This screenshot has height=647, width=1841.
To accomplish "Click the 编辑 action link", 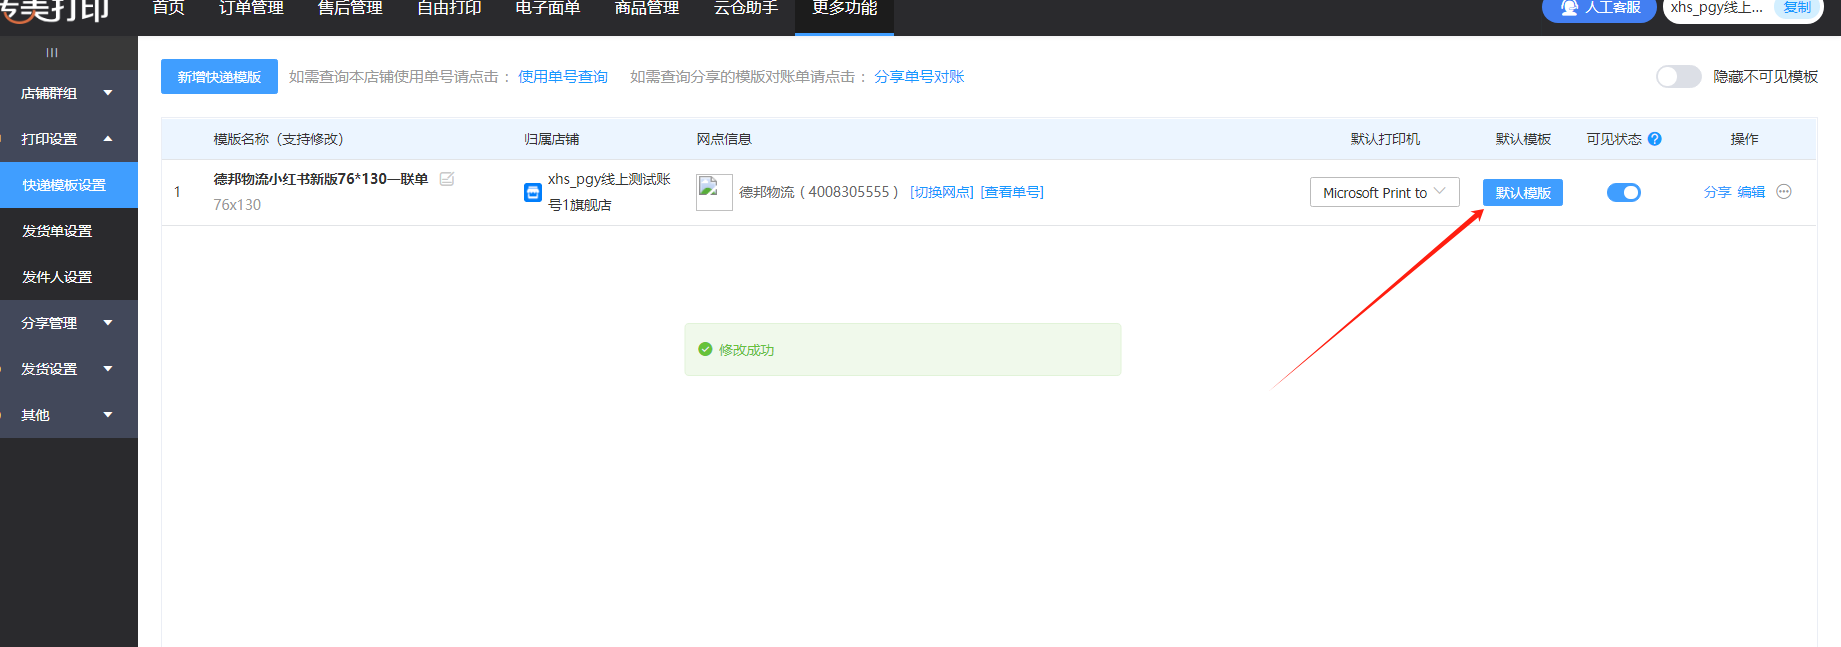I will pyautogui.click(x=1751, y=192).
